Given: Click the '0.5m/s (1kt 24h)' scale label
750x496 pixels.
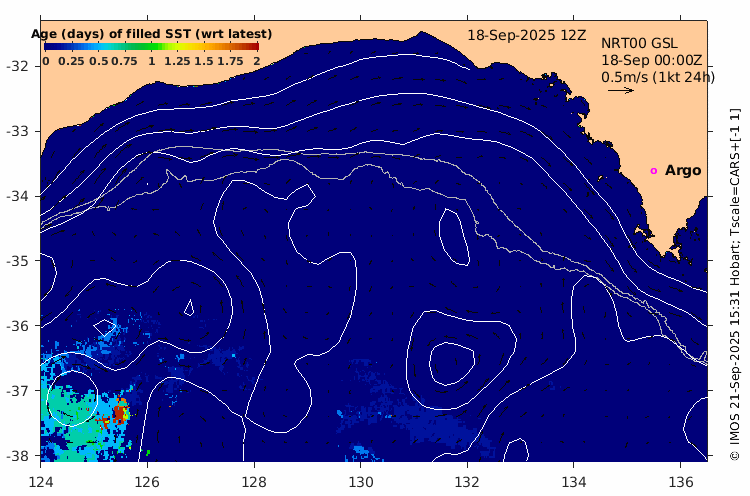Looking at the screenshot, I should point(658,77).
